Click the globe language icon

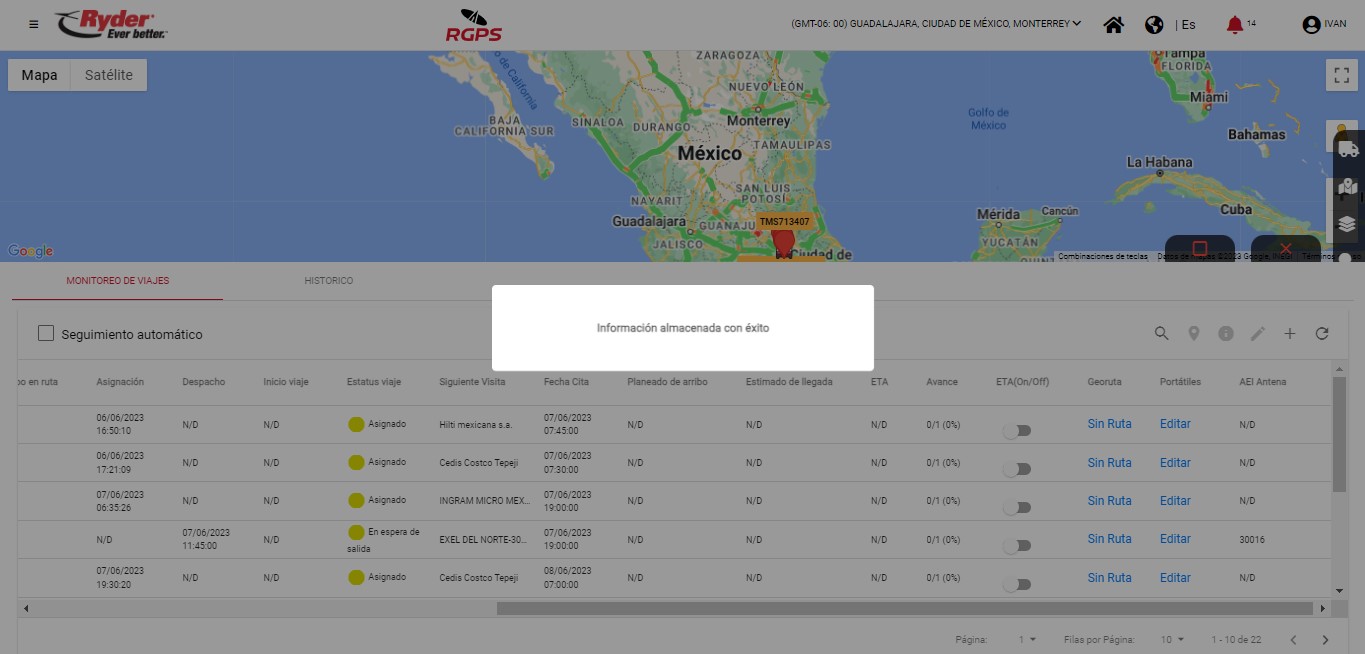pos(1154,25)
